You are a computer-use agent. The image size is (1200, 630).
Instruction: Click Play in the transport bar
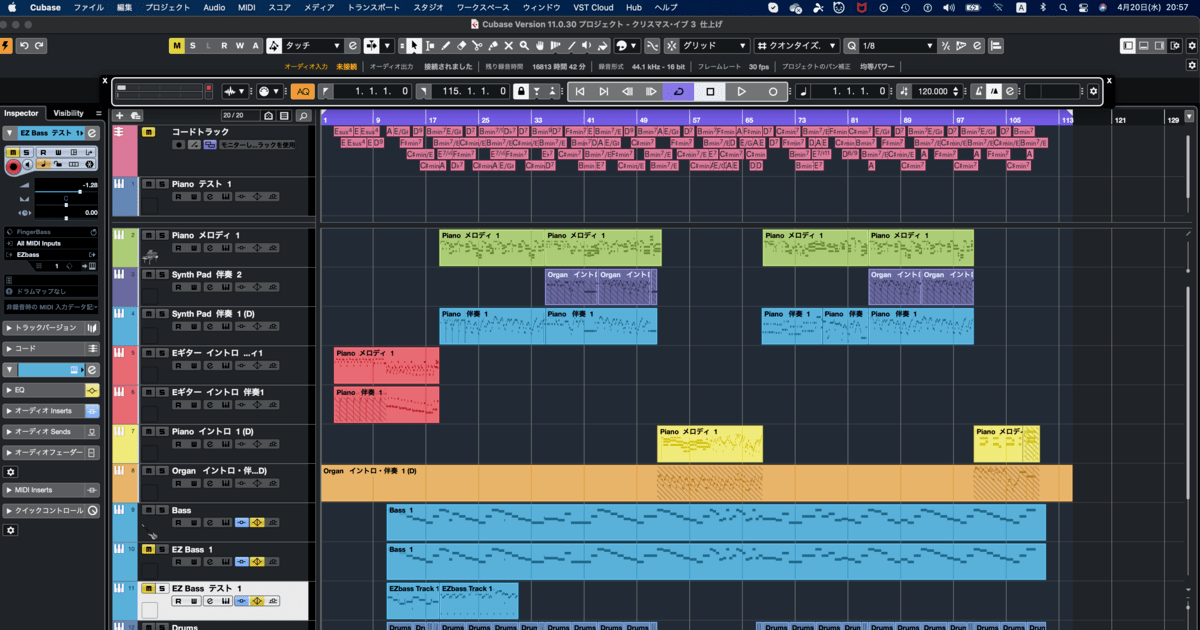[742, 91]
